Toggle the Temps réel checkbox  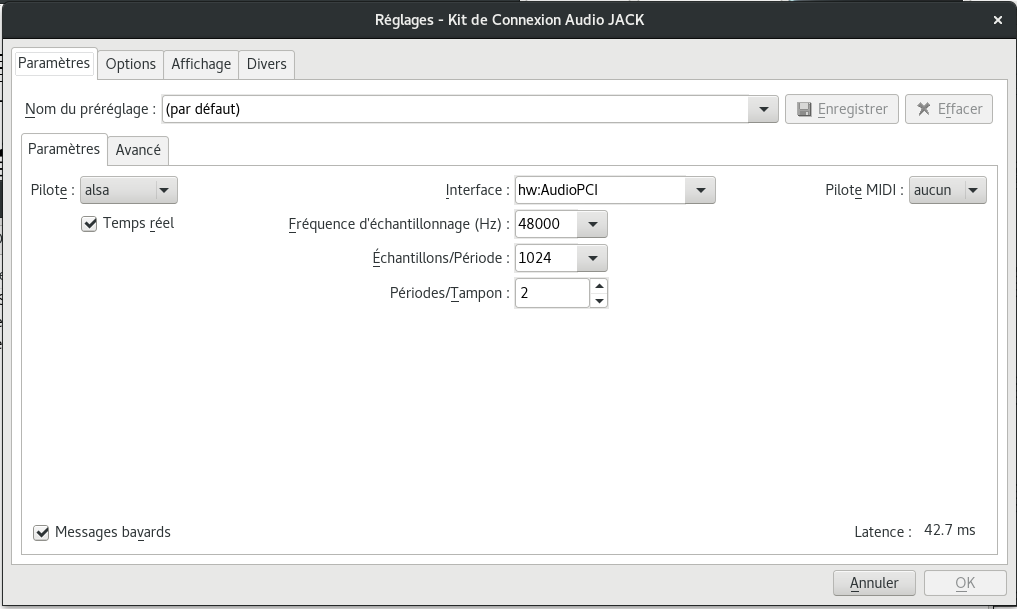pos(89,224)
